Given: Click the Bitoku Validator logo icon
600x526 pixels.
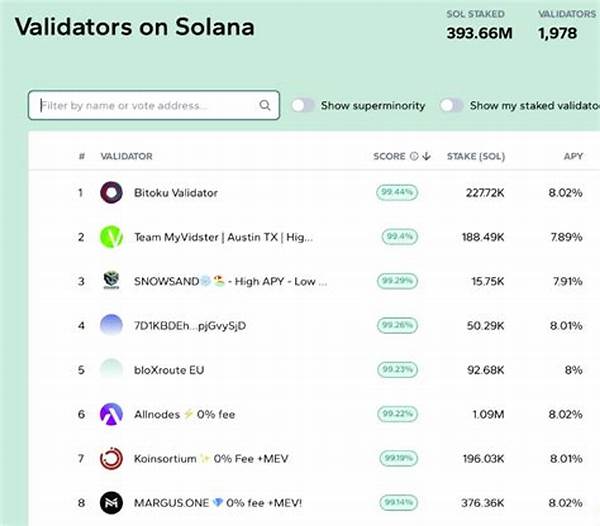Looking at the screenshot, I should 111,192.
